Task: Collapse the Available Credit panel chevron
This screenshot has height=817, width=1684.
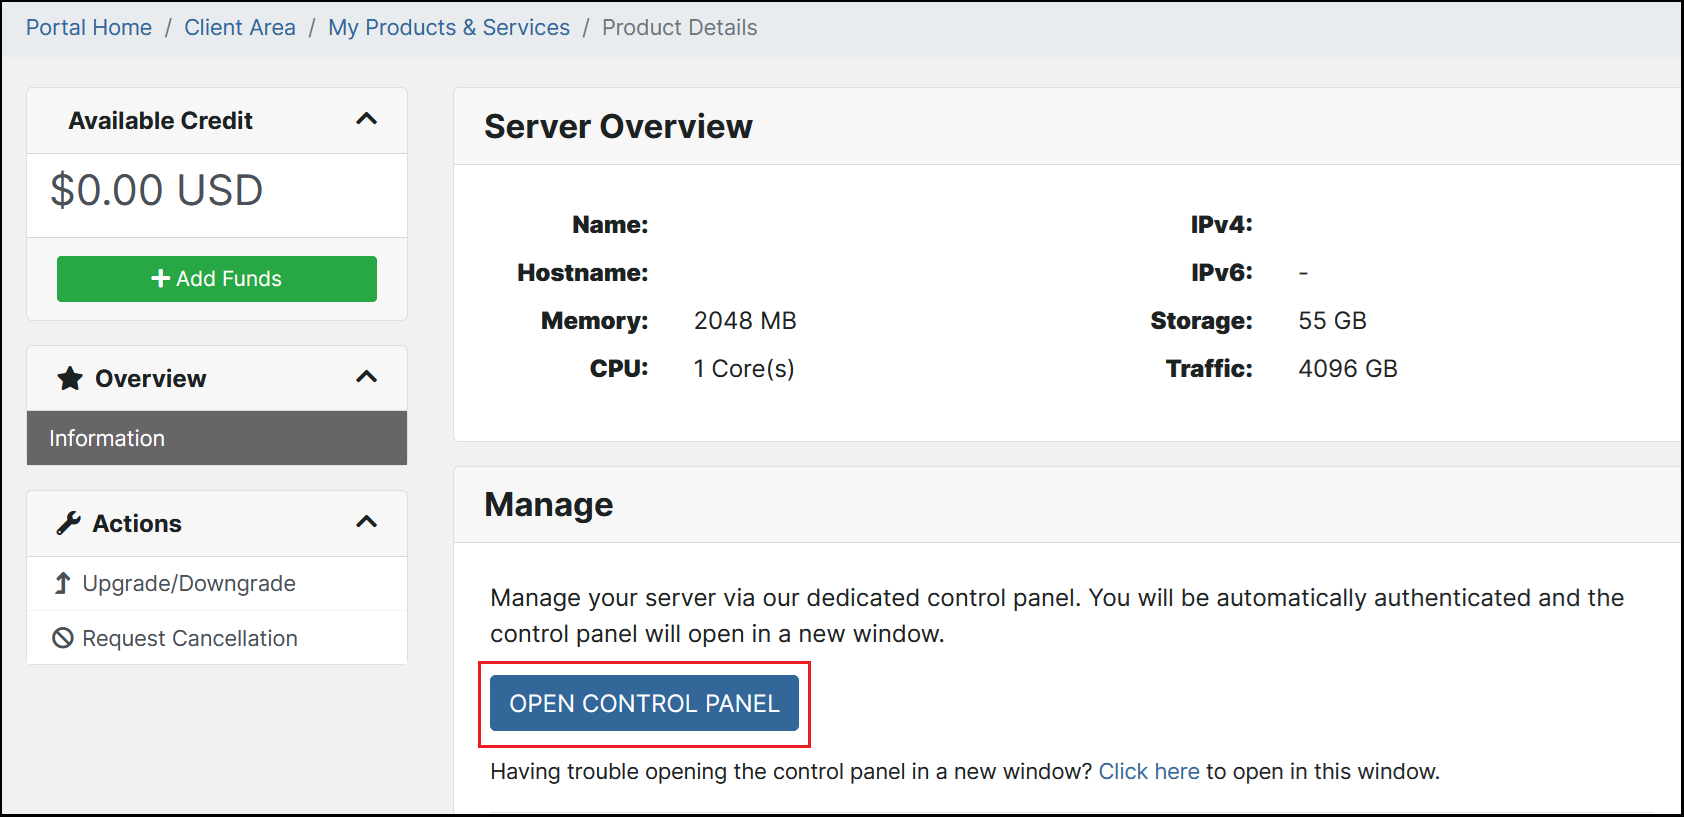Action: pos(366,120)
